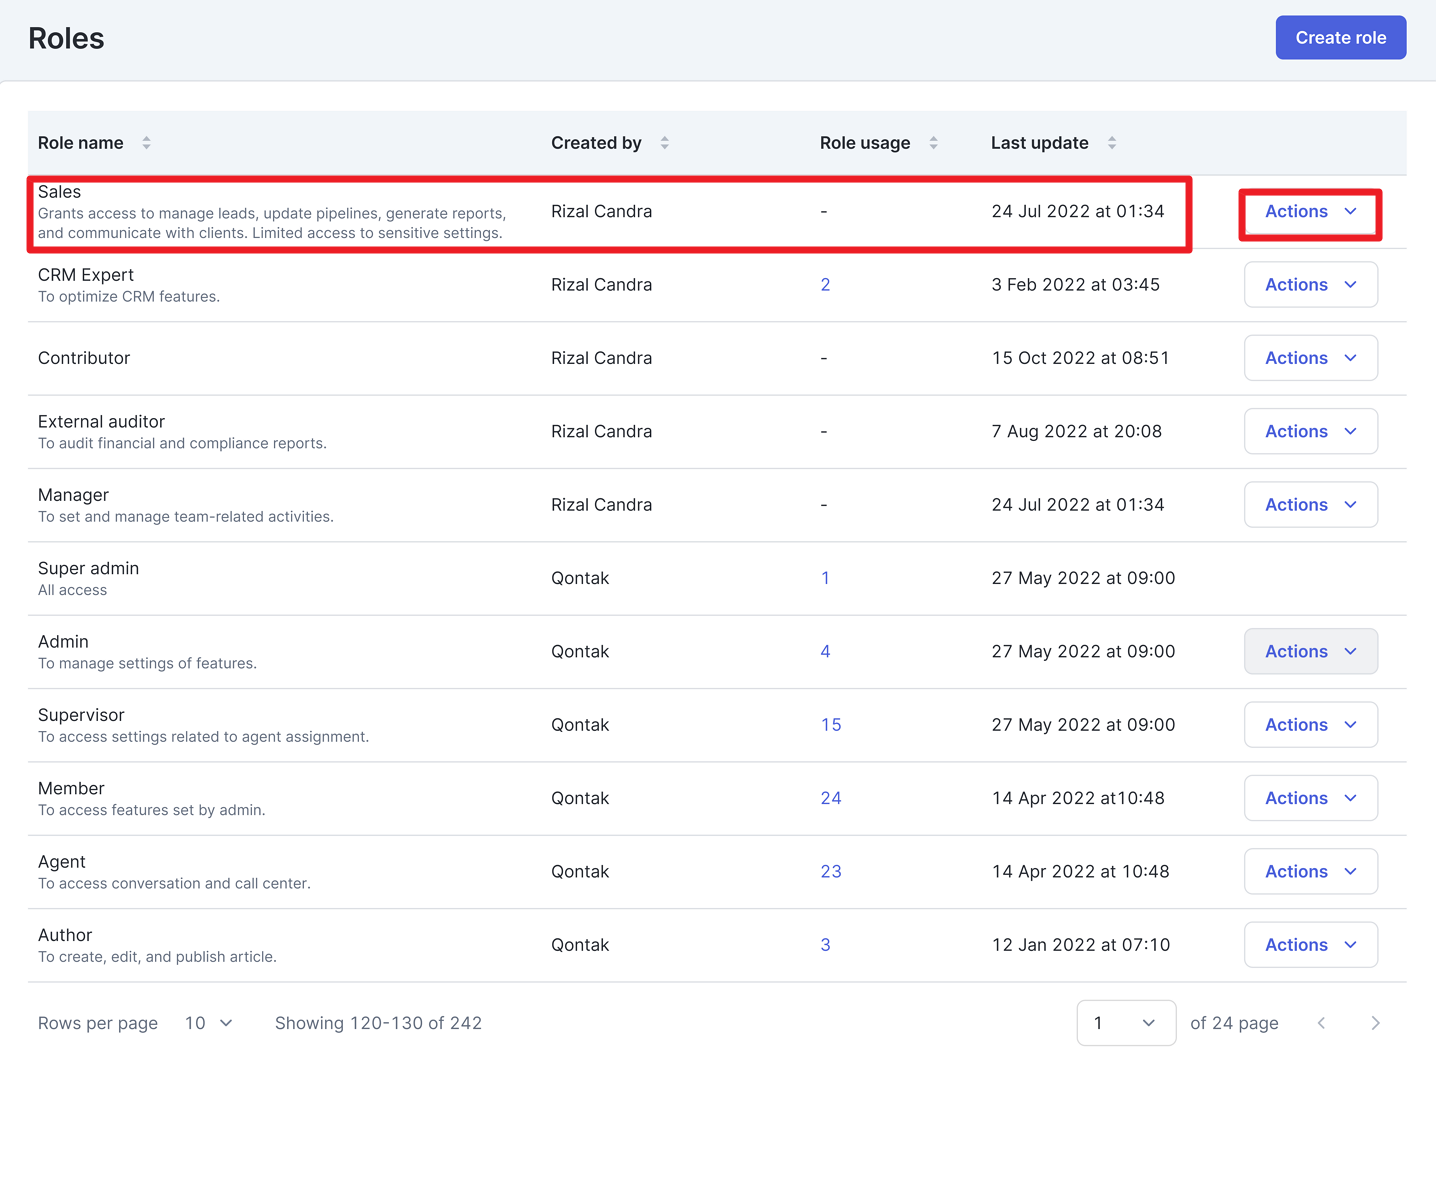Open Actions for External auditor role

(x=1310, y=432)
